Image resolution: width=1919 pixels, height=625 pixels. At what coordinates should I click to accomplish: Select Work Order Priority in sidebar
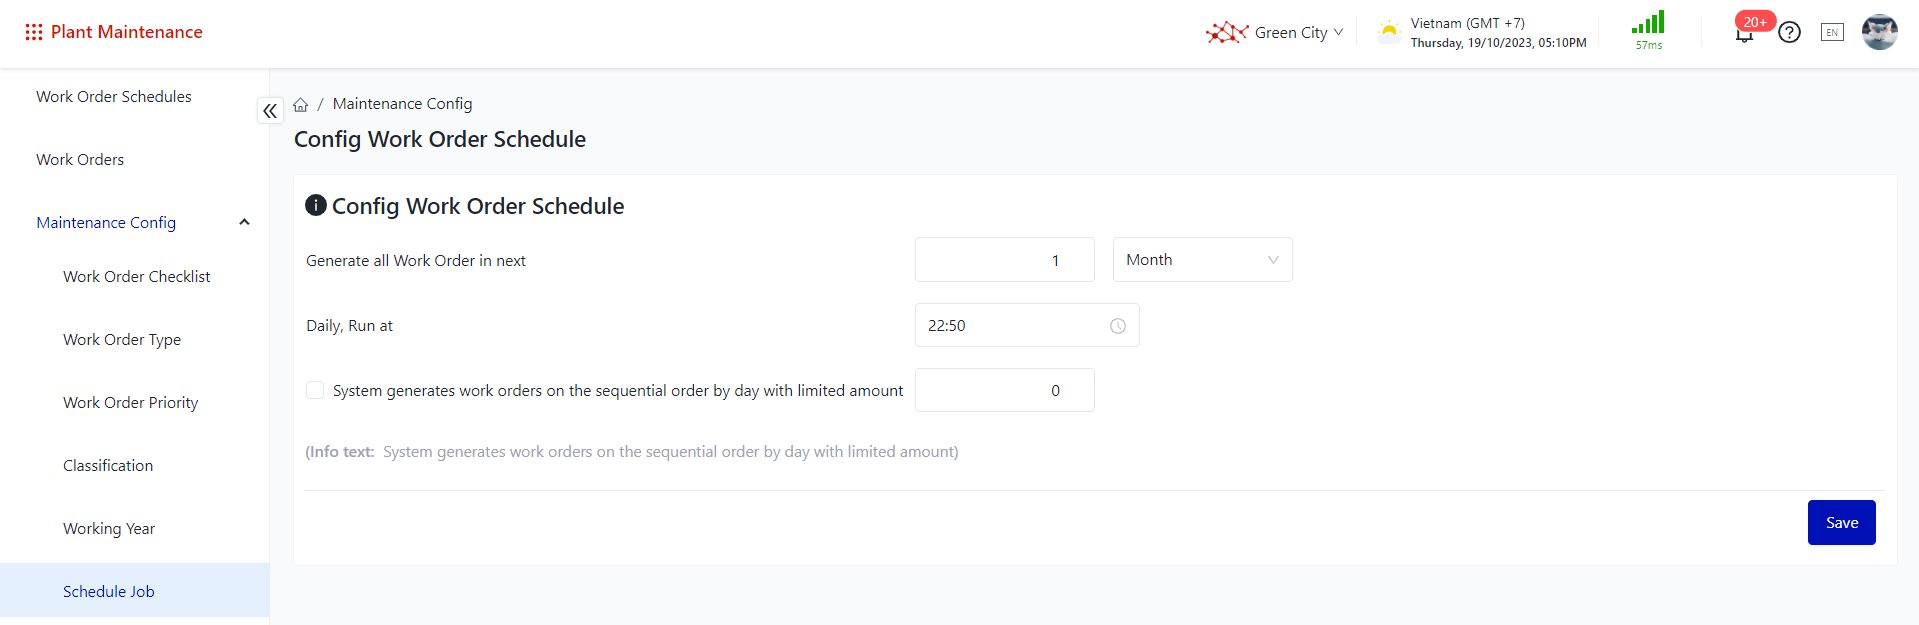[x=131, y=403]
